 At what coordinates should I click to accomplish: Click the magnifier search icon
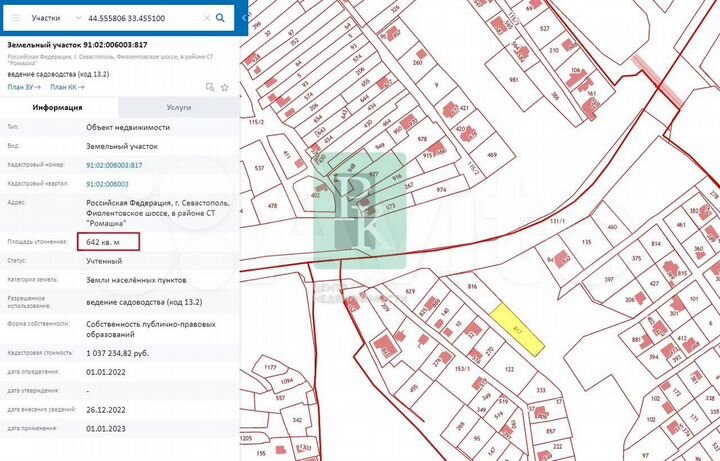coord(222,18)
